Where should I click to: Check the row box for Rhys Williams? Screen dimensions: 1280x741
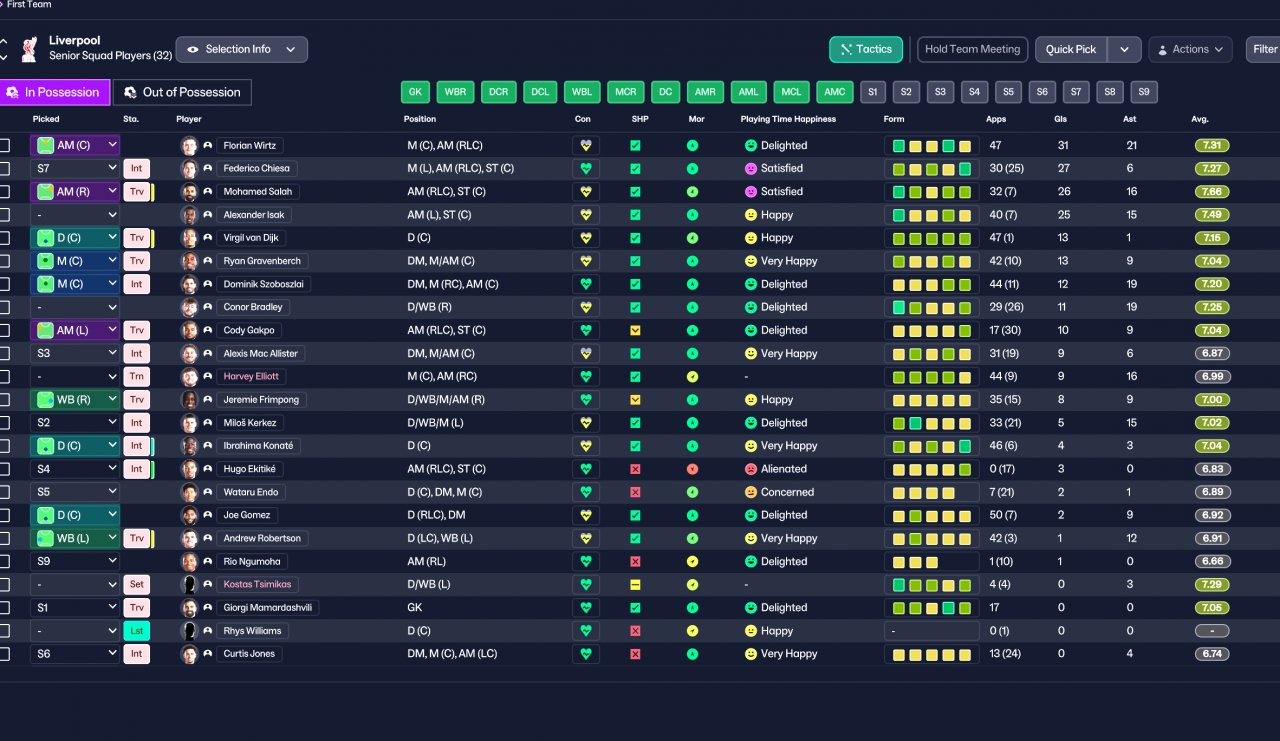[4, 631]
